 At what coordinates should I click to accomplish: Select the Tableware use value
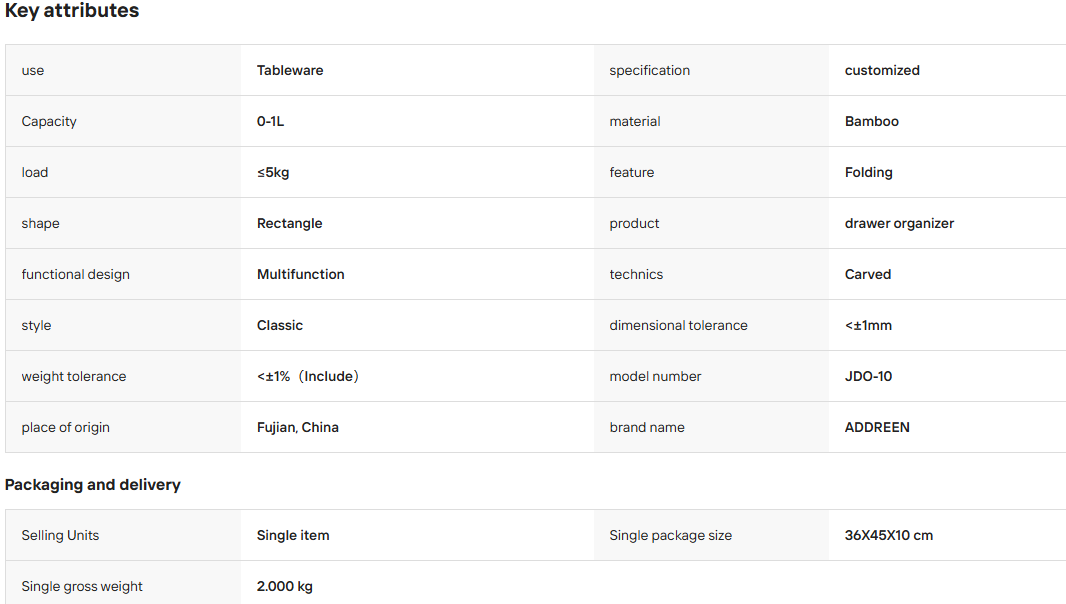(x=290, y=70)
